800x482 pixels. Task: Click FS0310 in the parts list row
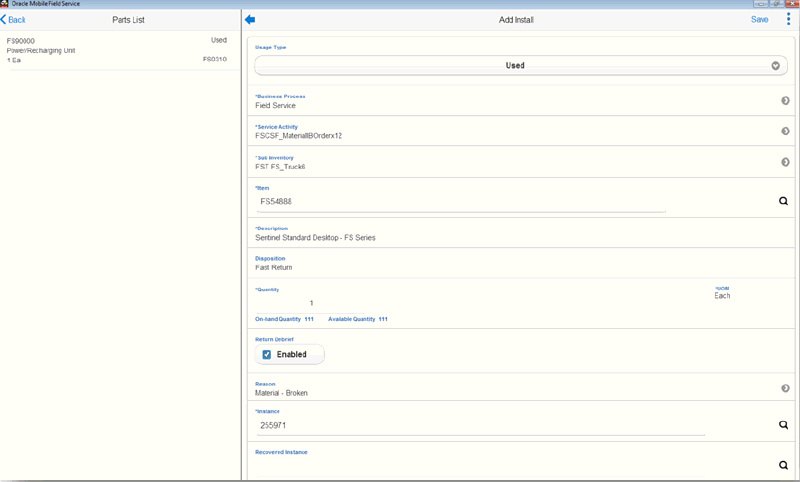click(x=215, y=59)
